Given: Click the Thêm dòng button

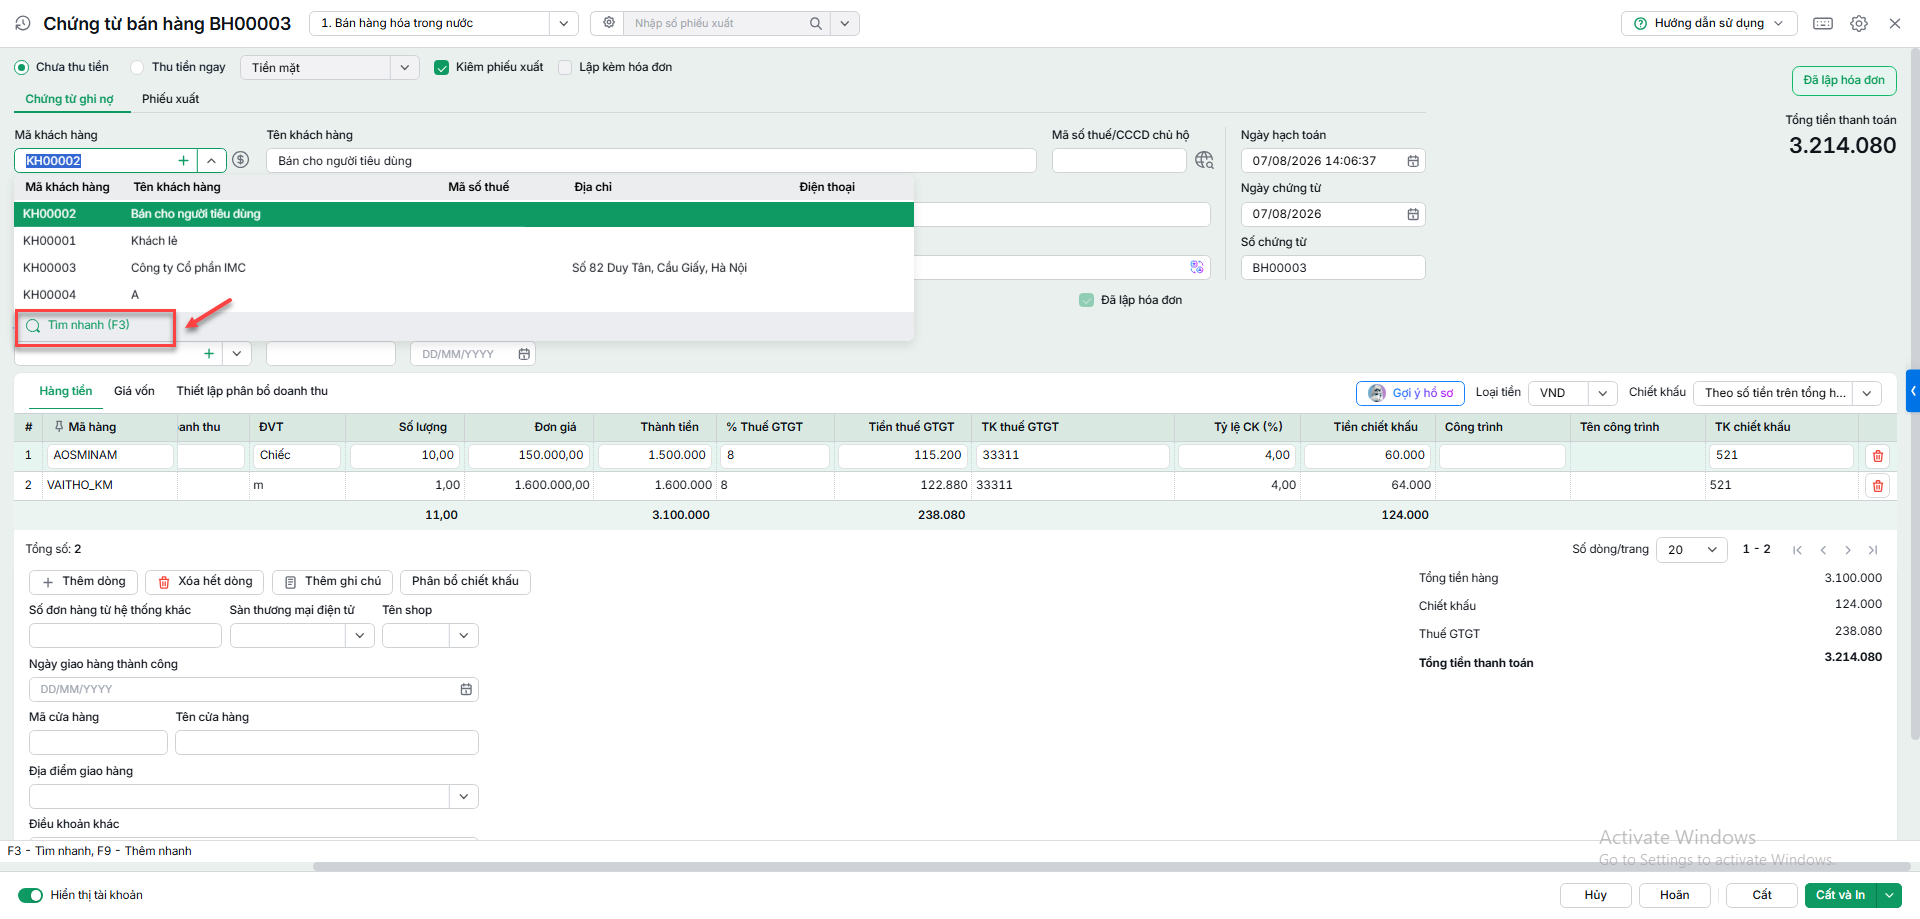Looking at the screenshot, I should [x=84, y=582].
